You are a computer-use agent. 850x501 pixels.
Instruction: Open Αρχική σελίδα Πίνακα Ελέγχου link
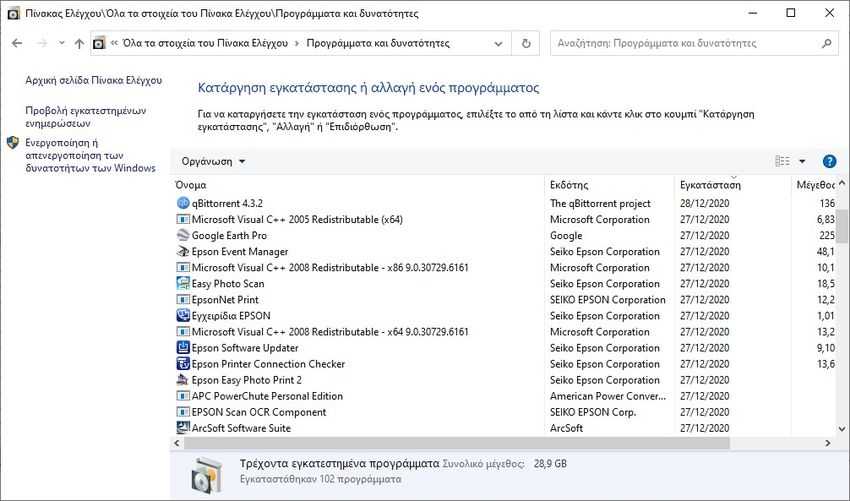[x=94, y=80]
